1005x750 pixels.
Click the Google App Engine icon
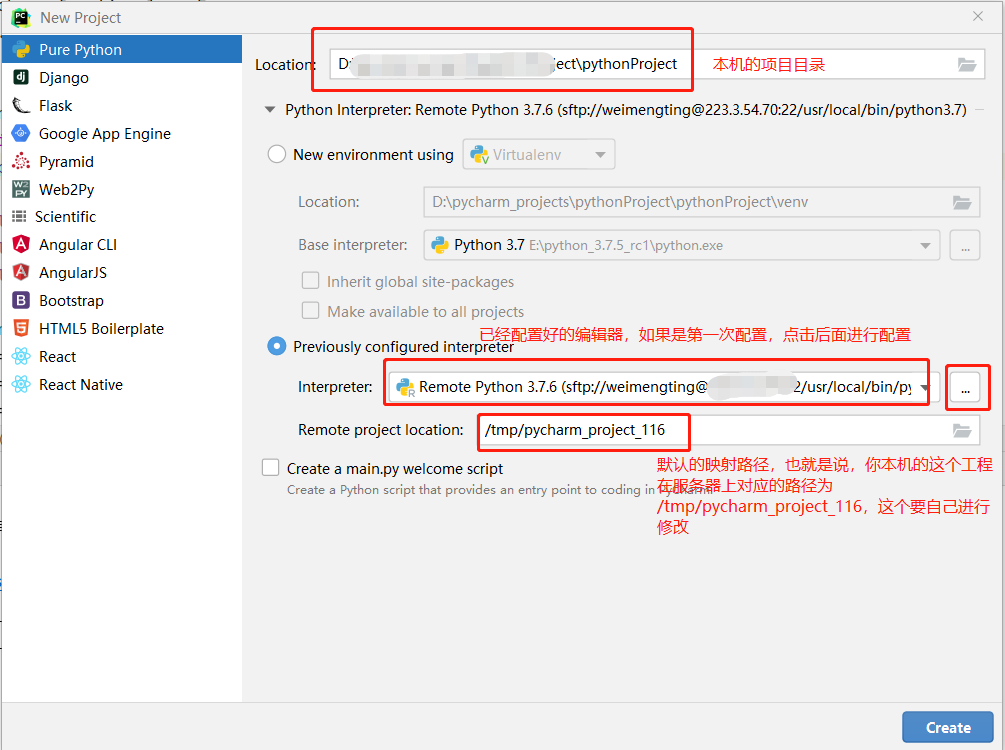point(21,133)
